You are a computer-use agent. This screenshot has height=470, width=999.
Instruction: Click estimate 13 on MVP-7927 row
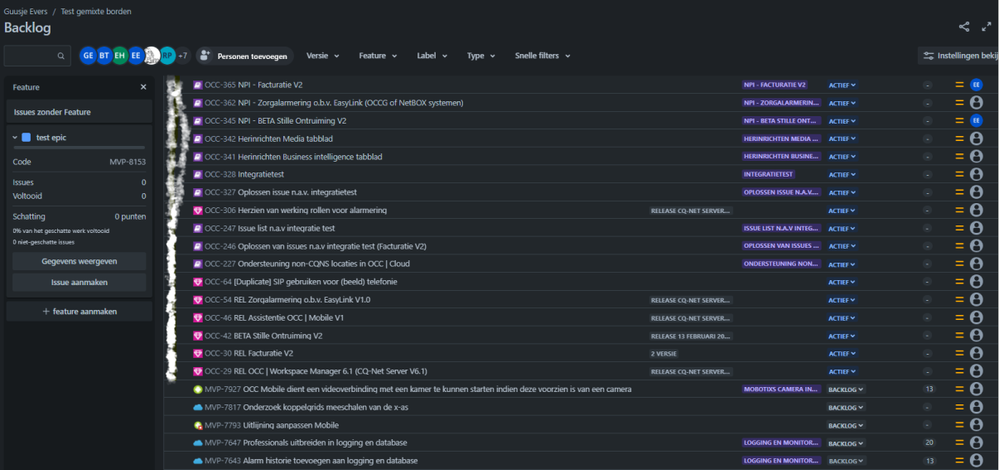coord(928,389)
